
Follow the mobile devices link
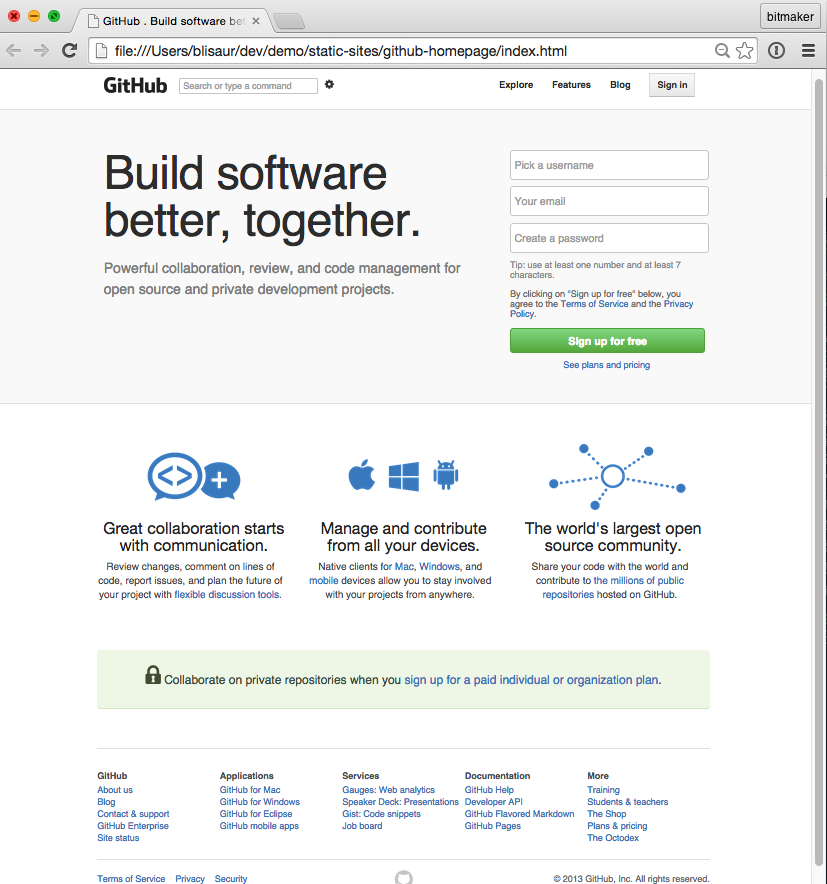tap(324, 580)
